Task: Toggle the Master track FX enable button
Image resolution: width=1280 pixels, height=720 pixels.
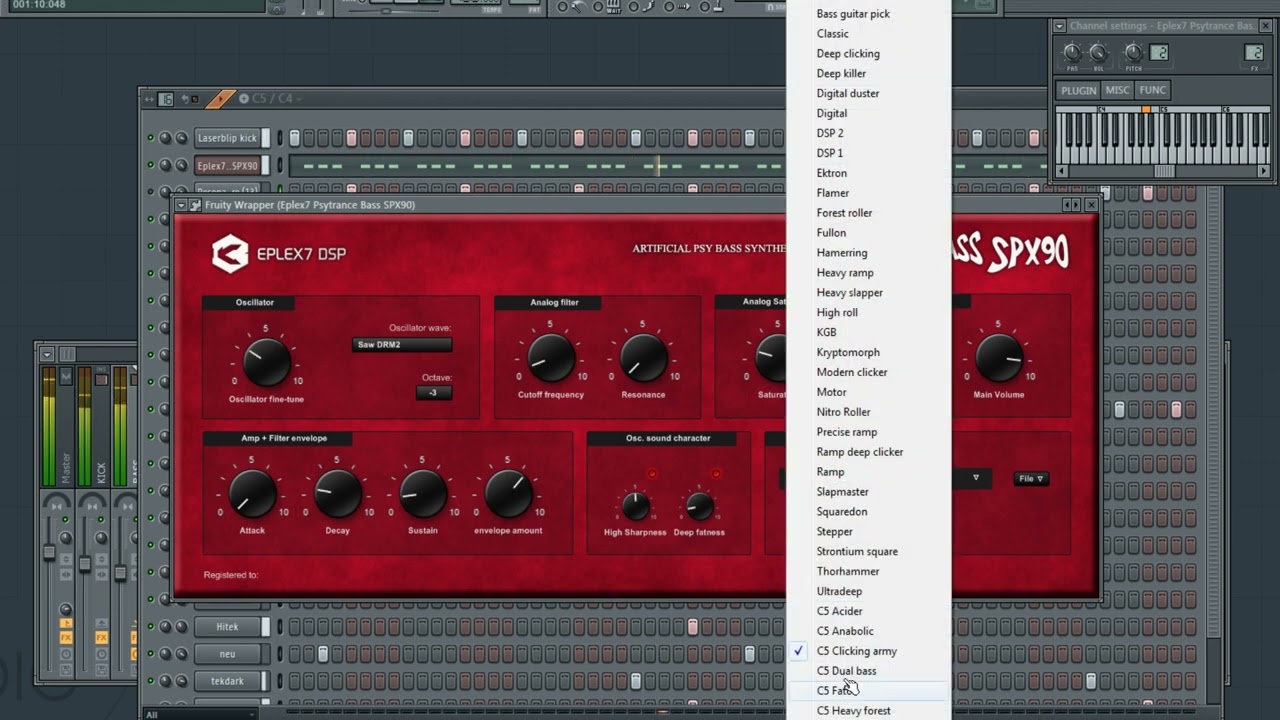Action: [x=66, y=637]
